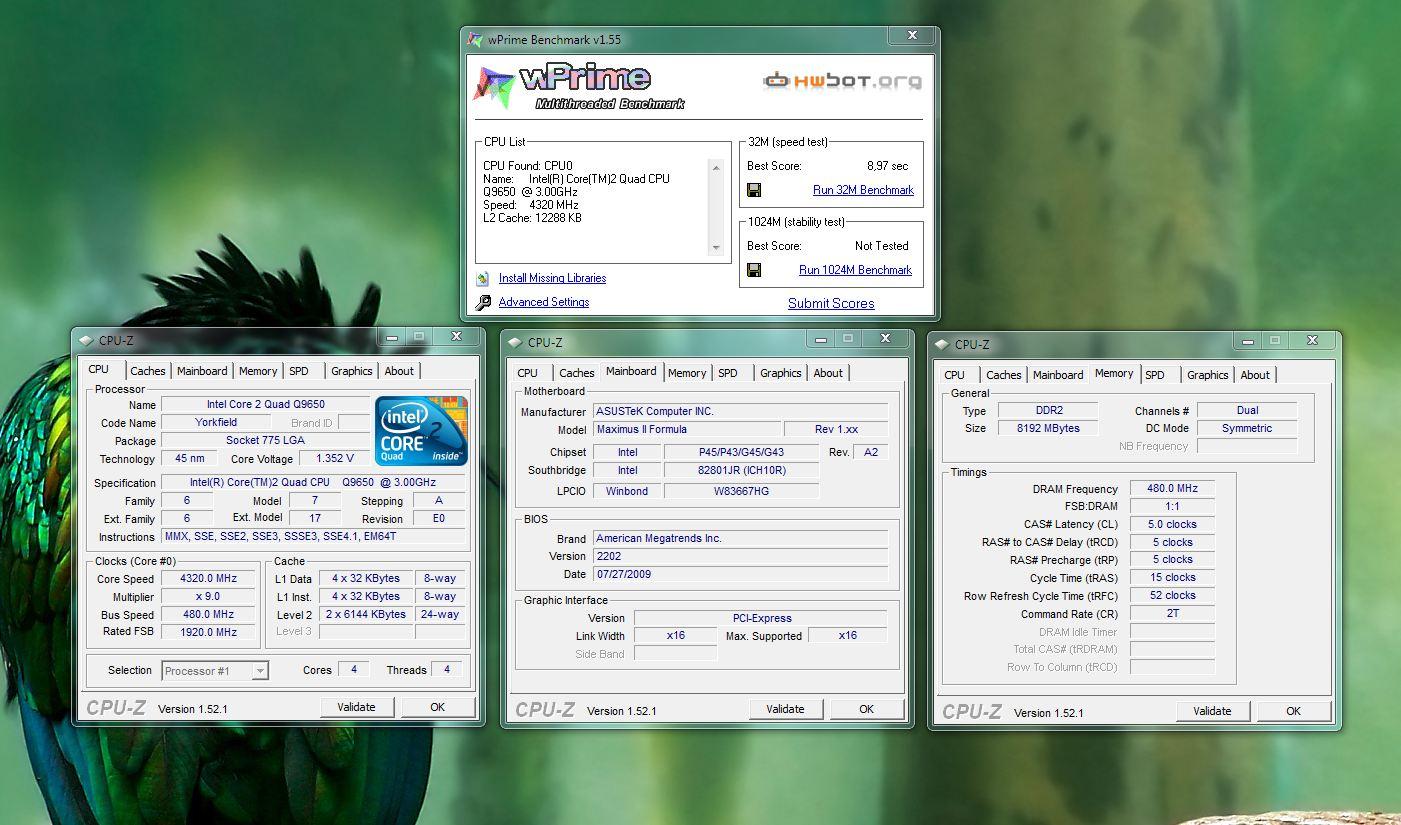
Task: Switch to CPU tab in Mainboard CPU-Z window
Action: click(528, 373)
